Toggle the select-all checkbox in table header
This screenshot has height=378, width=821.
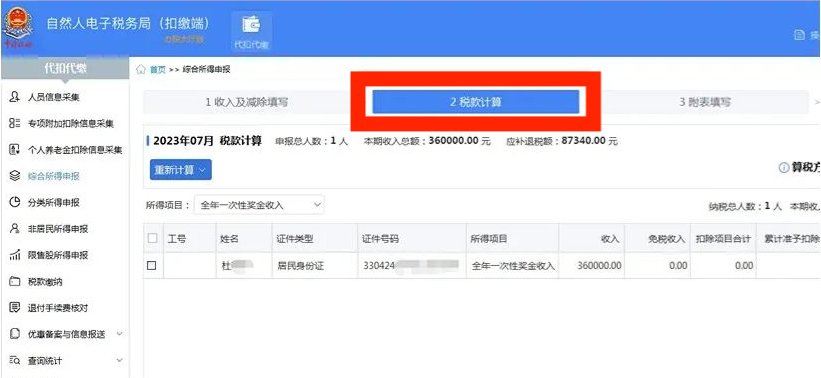[x=152, y=238]
